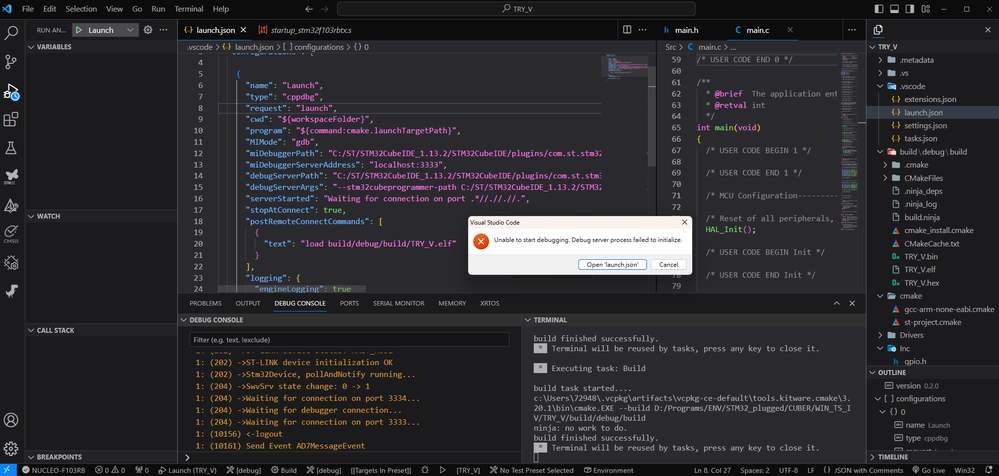999x476 pixels.
Task: Open the Accounts icon
Action: pos(12,418)
